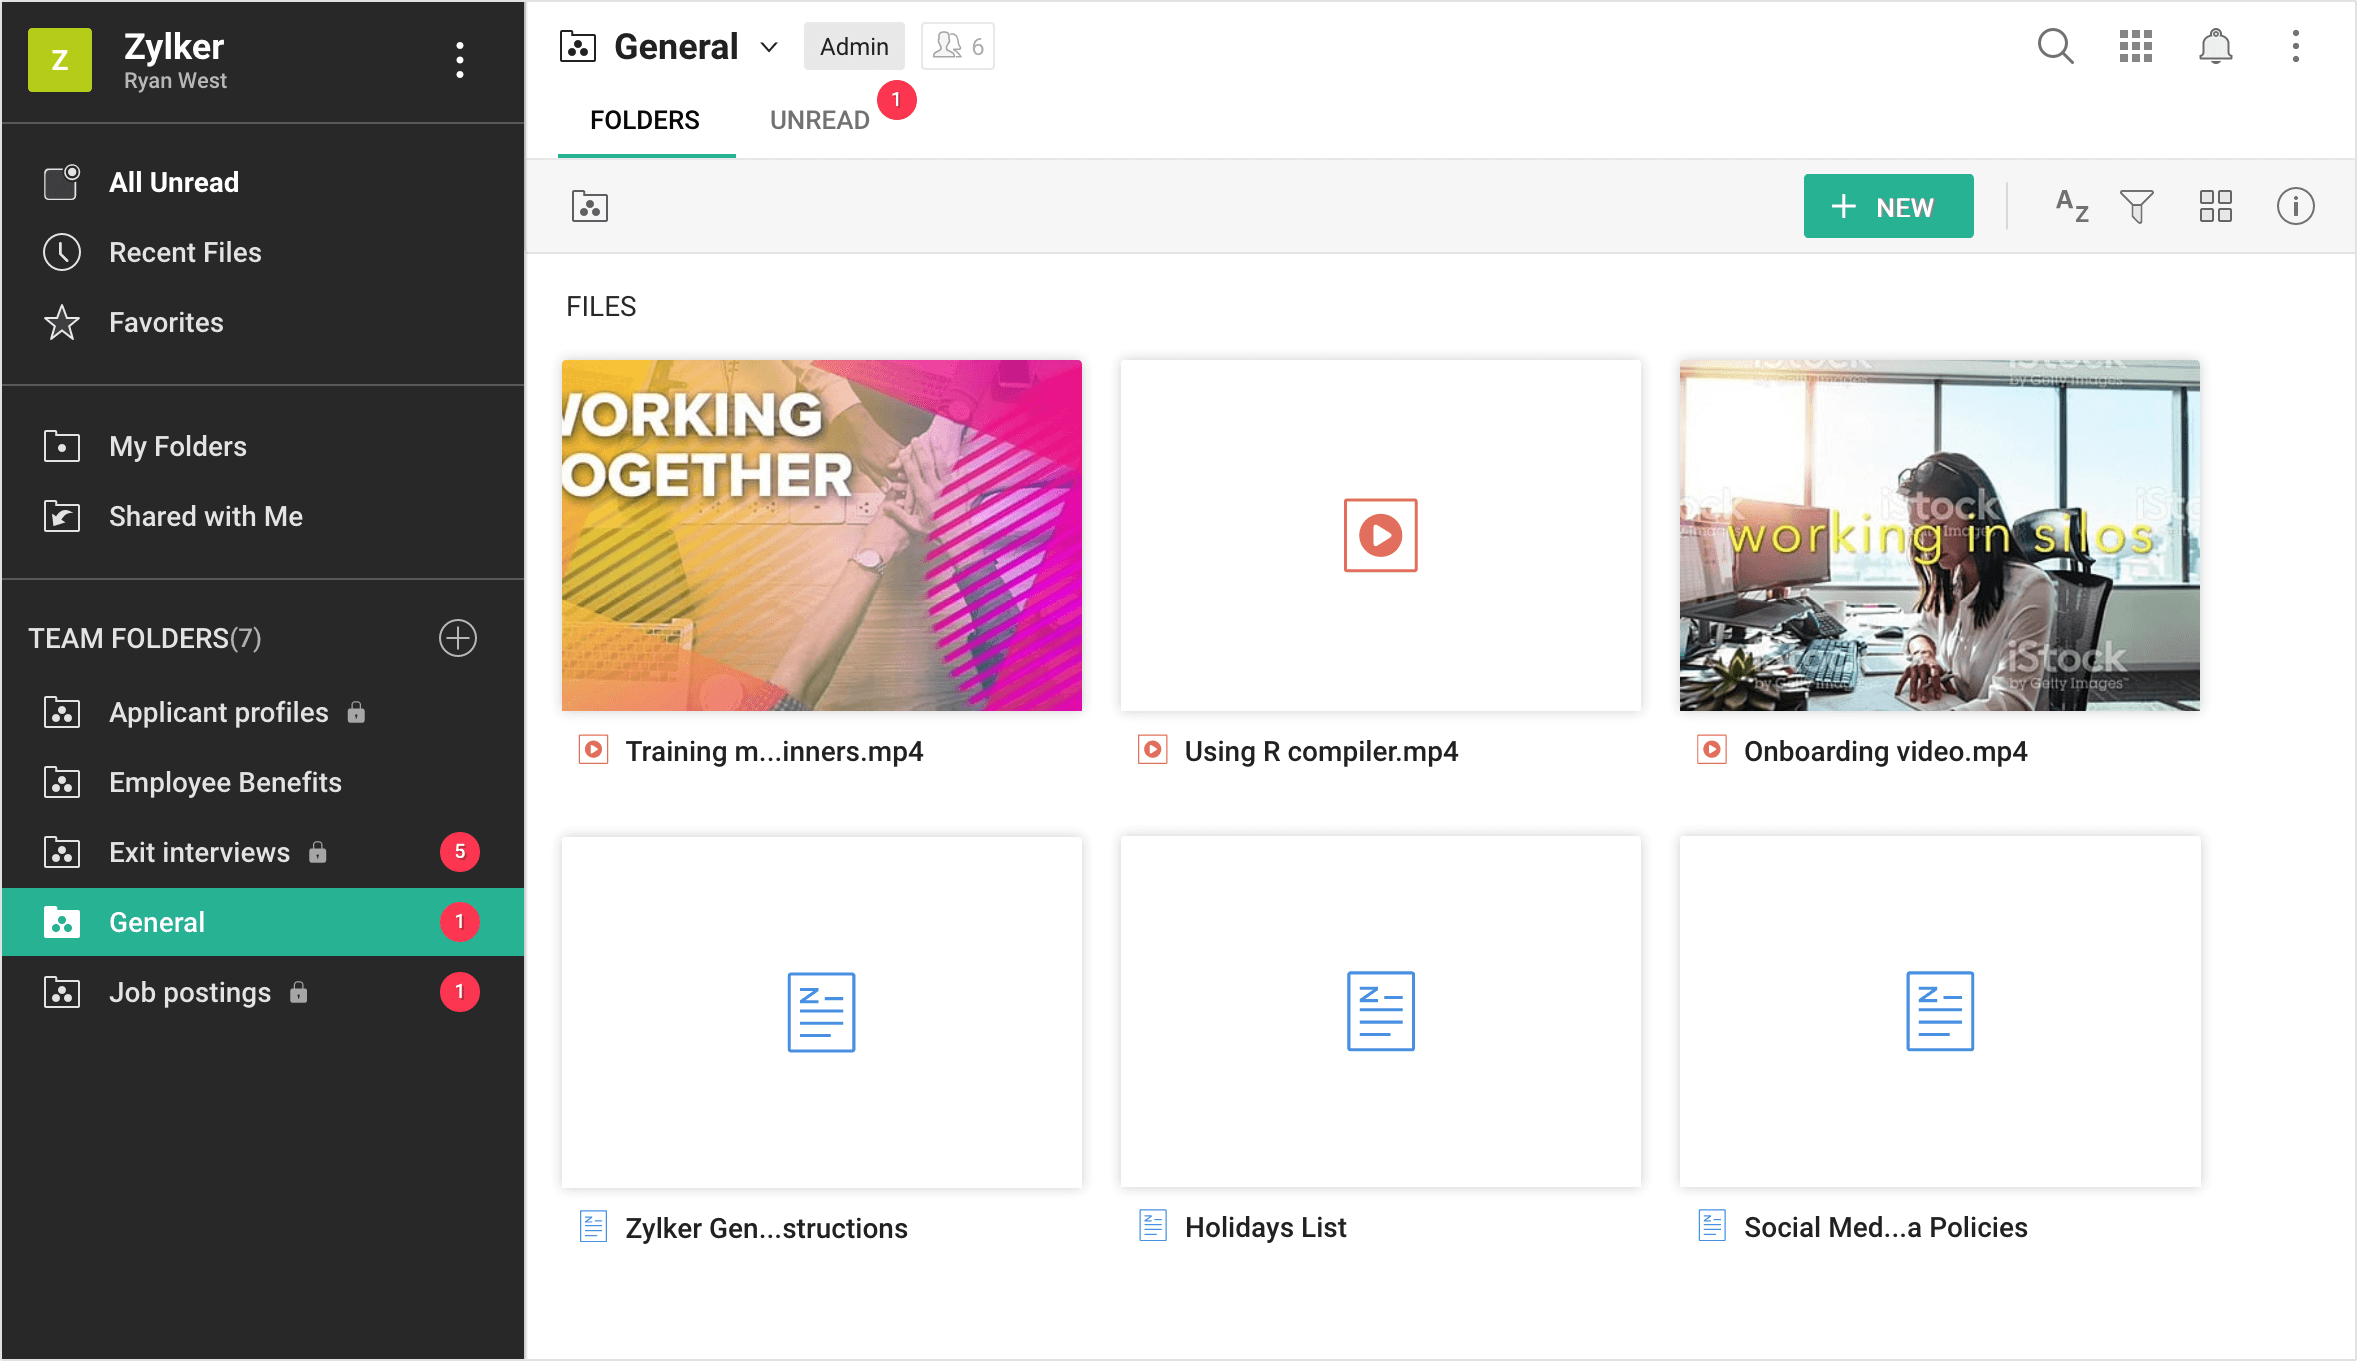Image resolution: width=2357 pixels, height=1361 pixels.
Task: Open the Working Together video thumbnail
Action: [x=821, y=535]
